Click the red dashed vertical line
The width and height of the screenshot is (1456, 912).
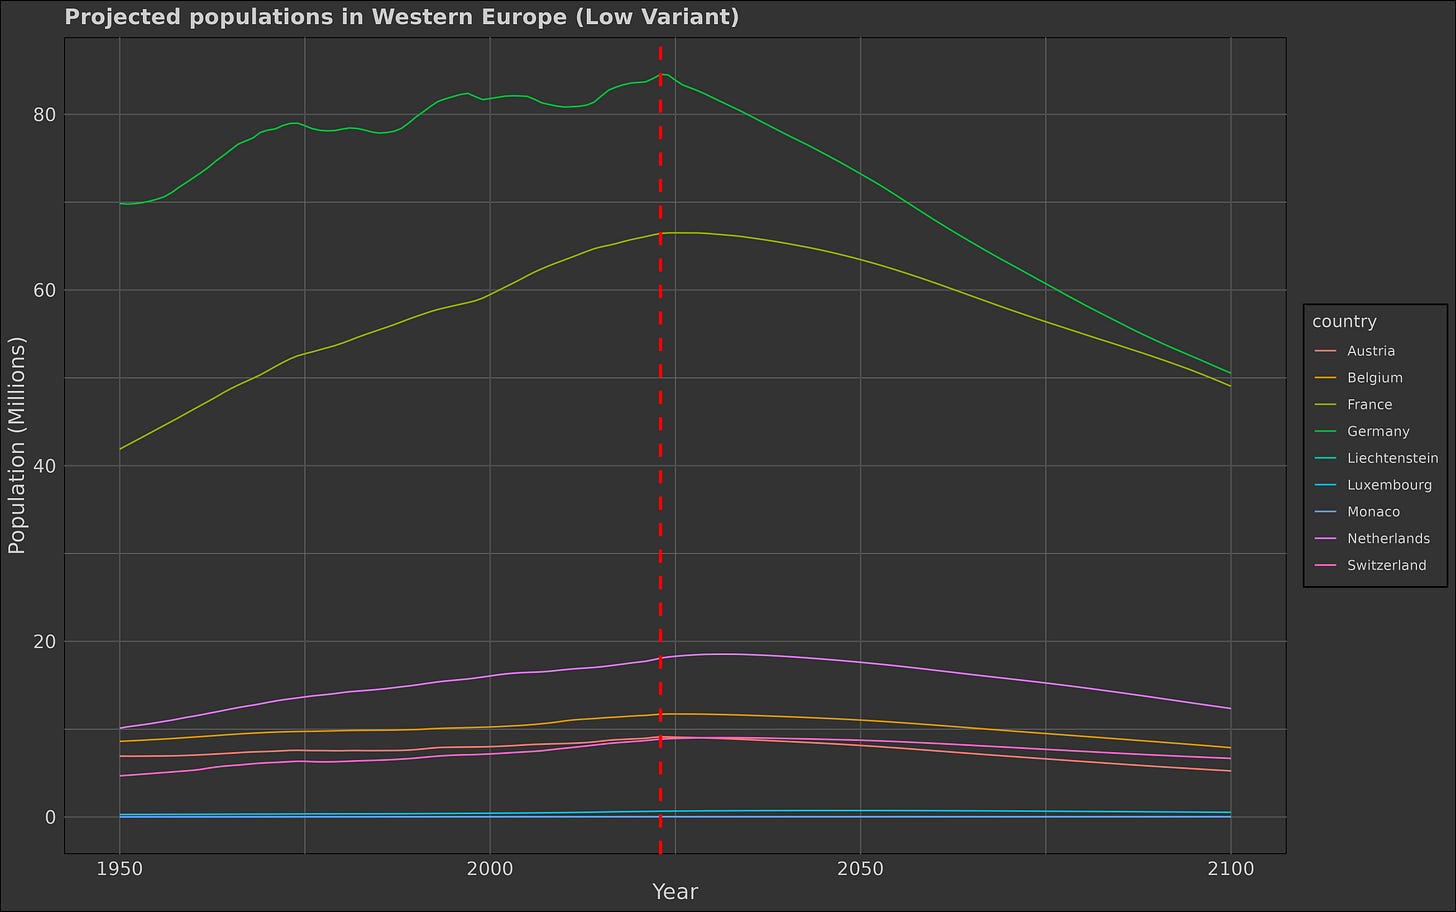pos(661,445)
